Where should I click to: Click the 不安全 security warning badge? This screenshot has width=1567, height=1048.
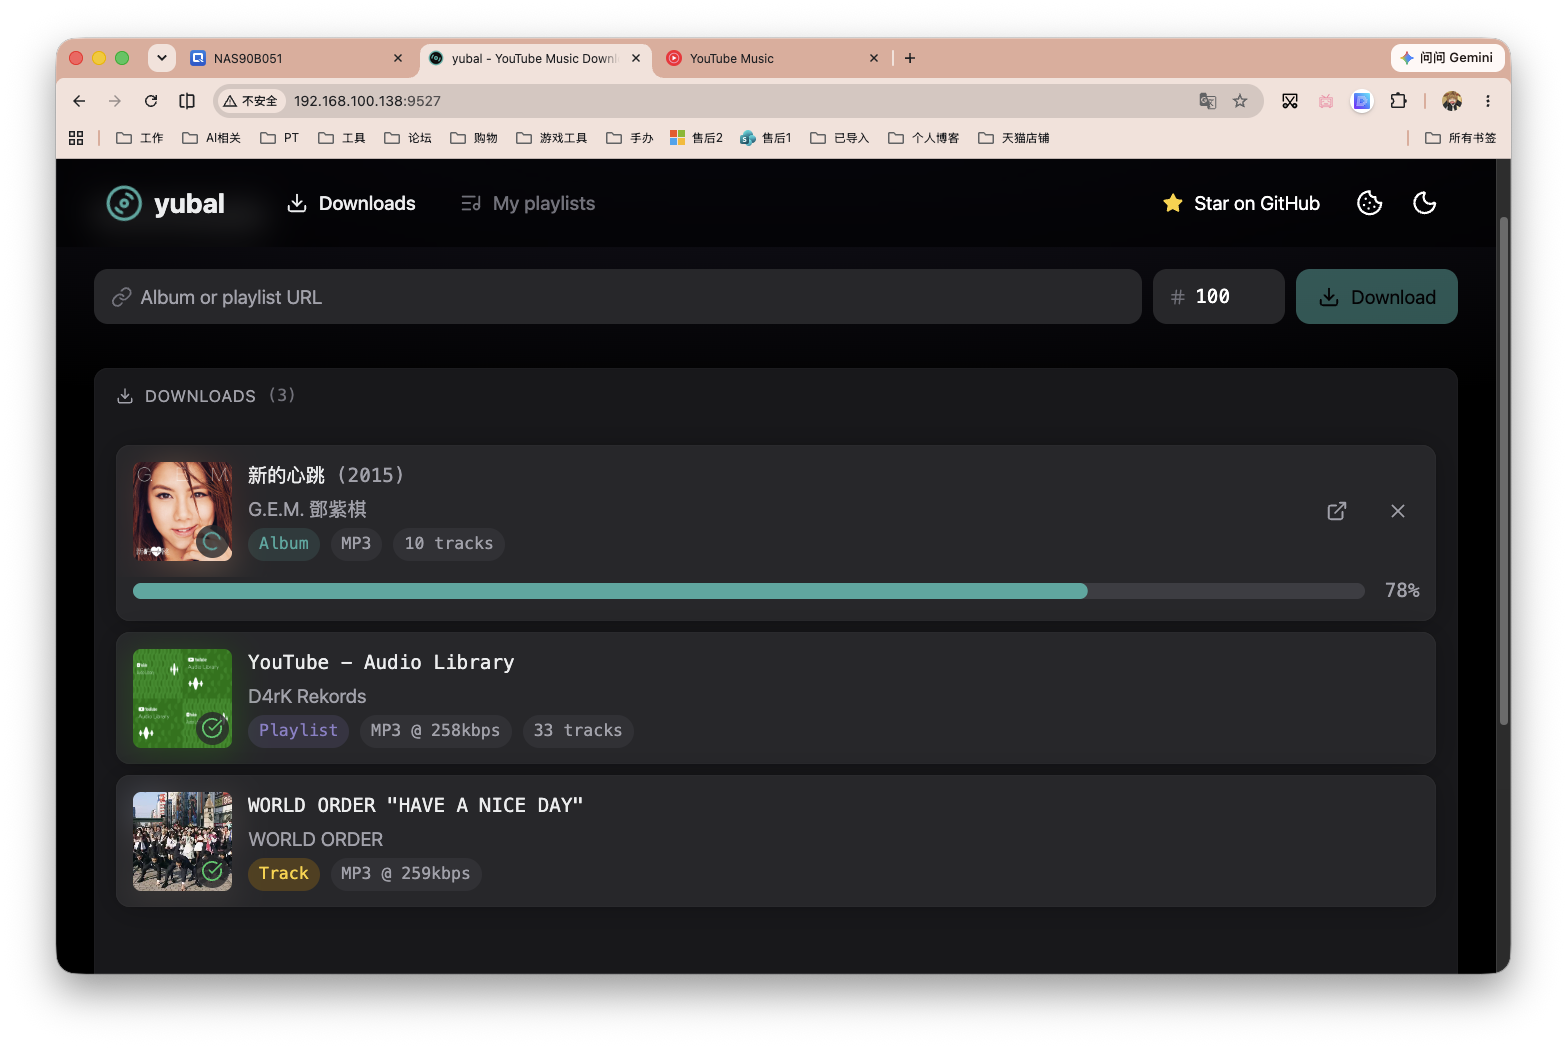click(251, 101)
